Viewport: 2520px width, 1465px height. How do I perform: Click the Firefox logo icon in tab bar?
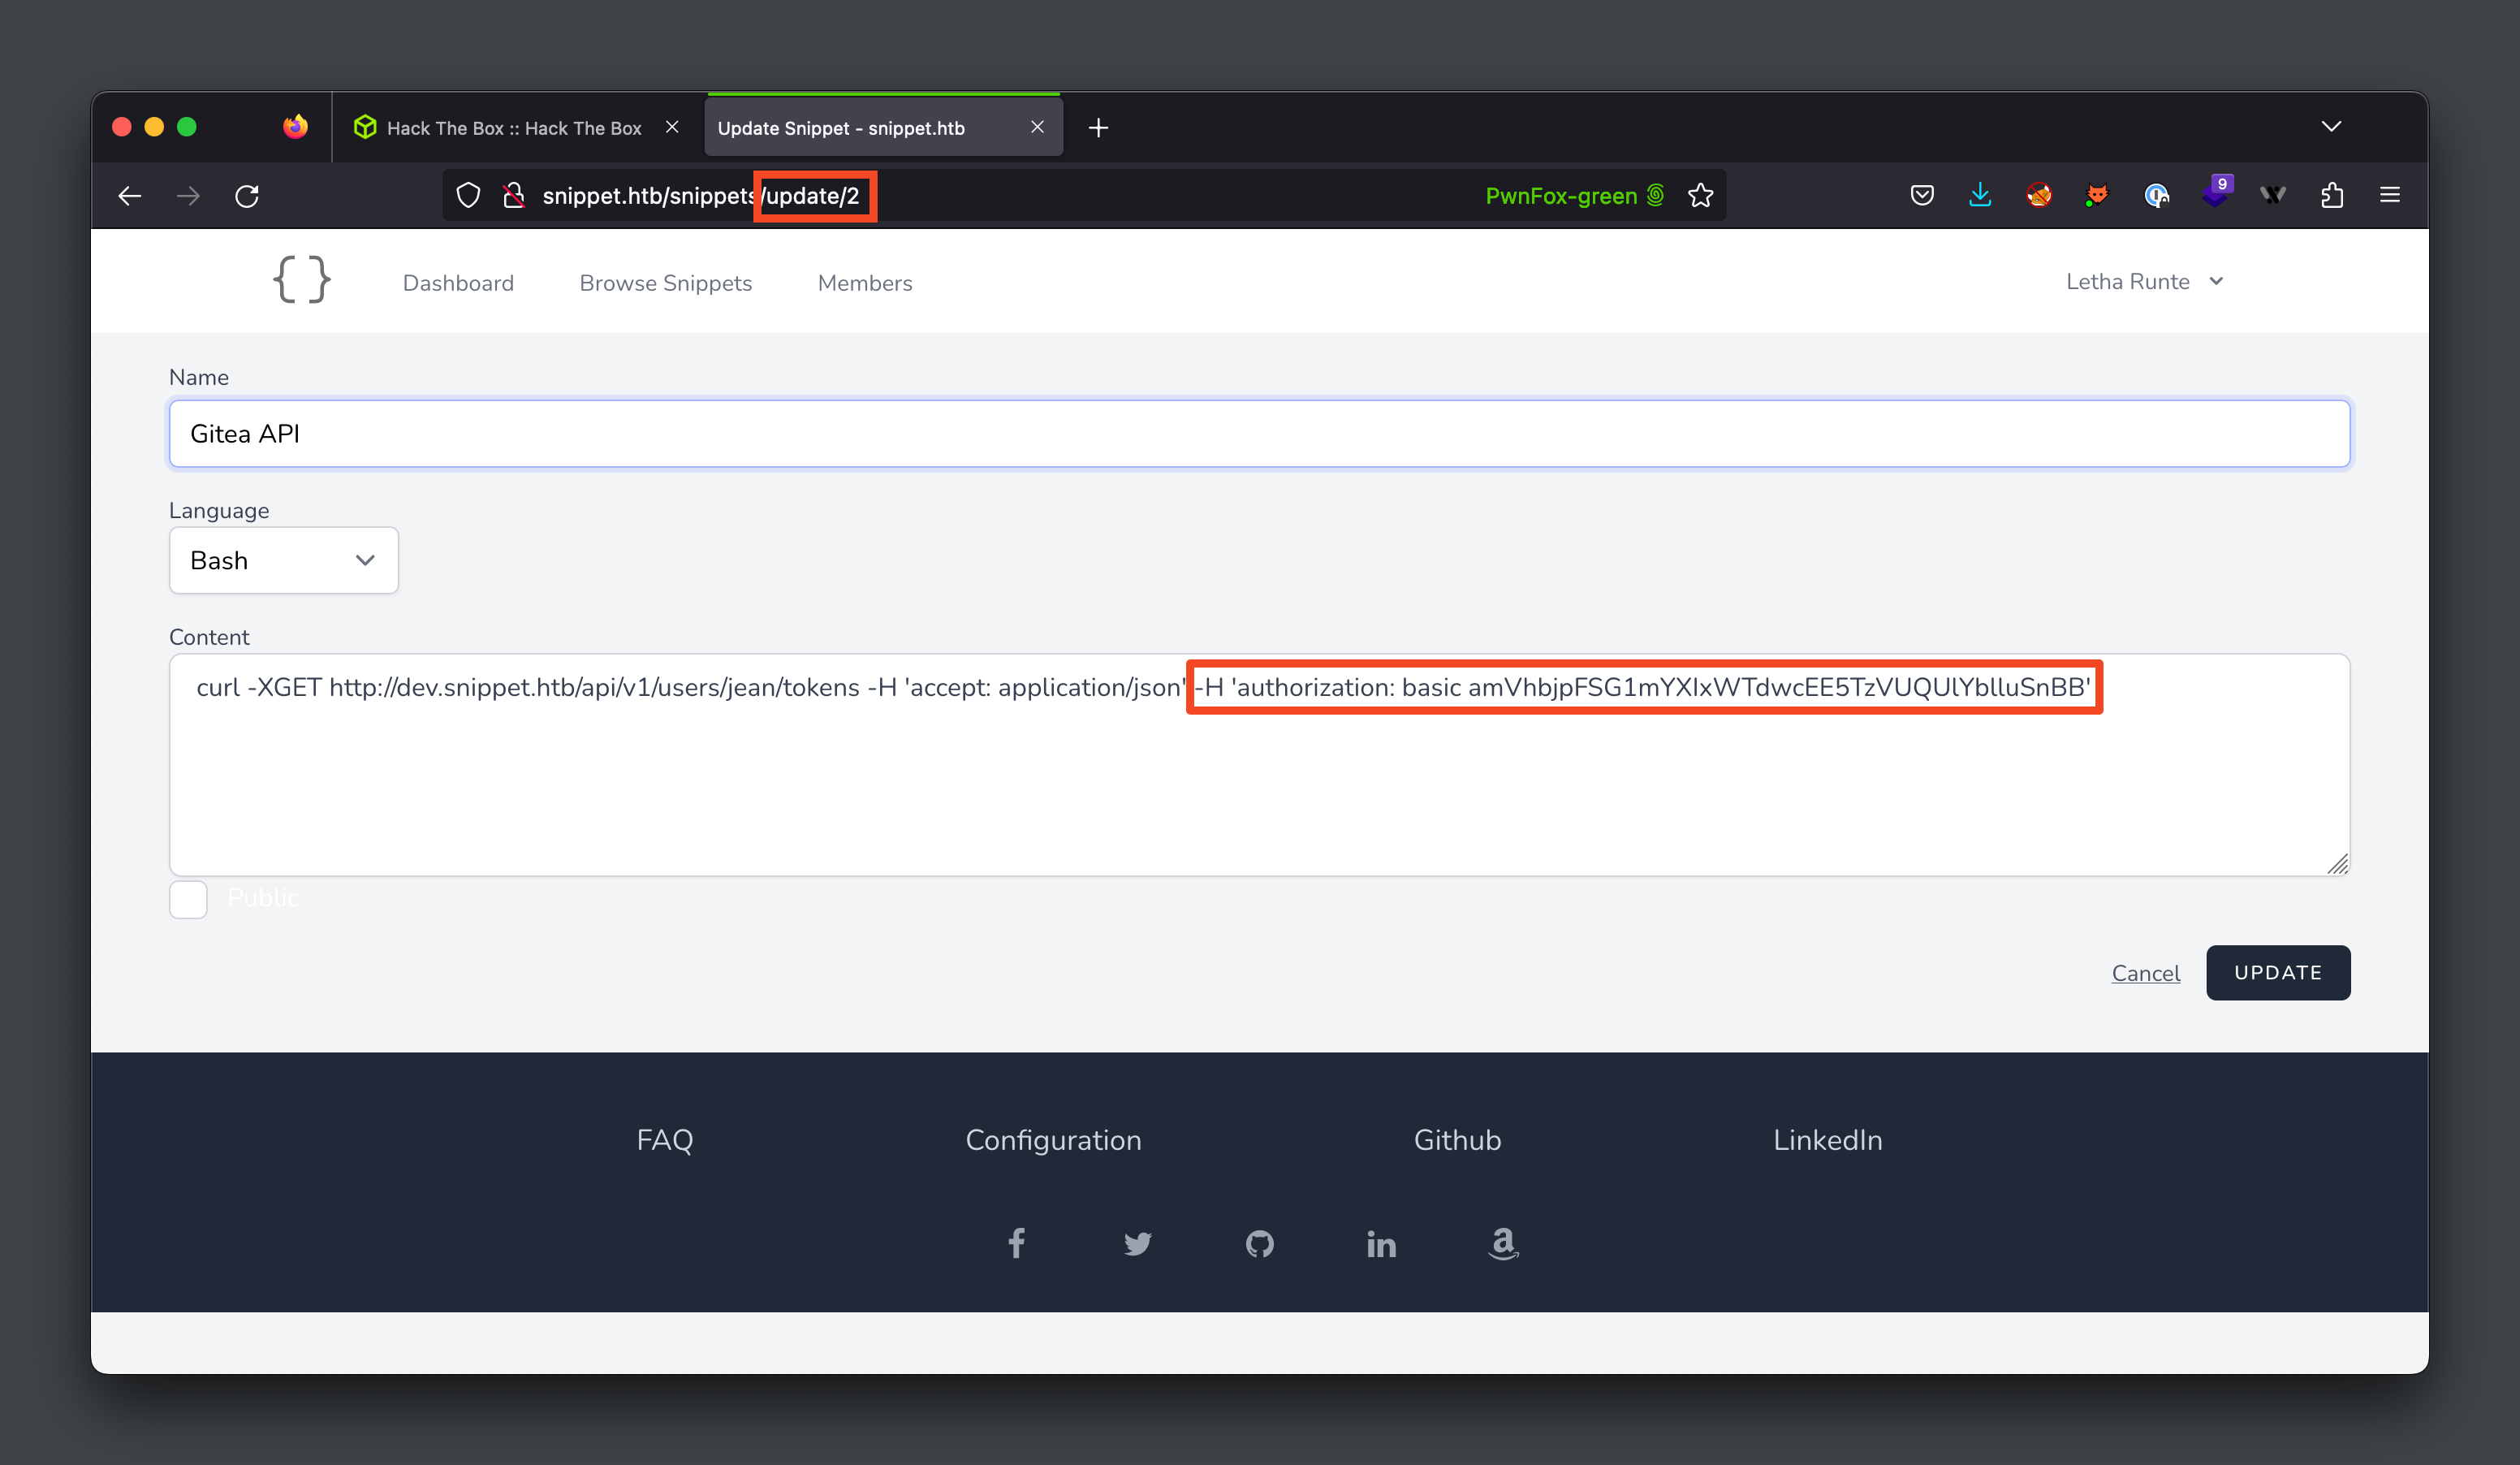click(x=295, y=127)
